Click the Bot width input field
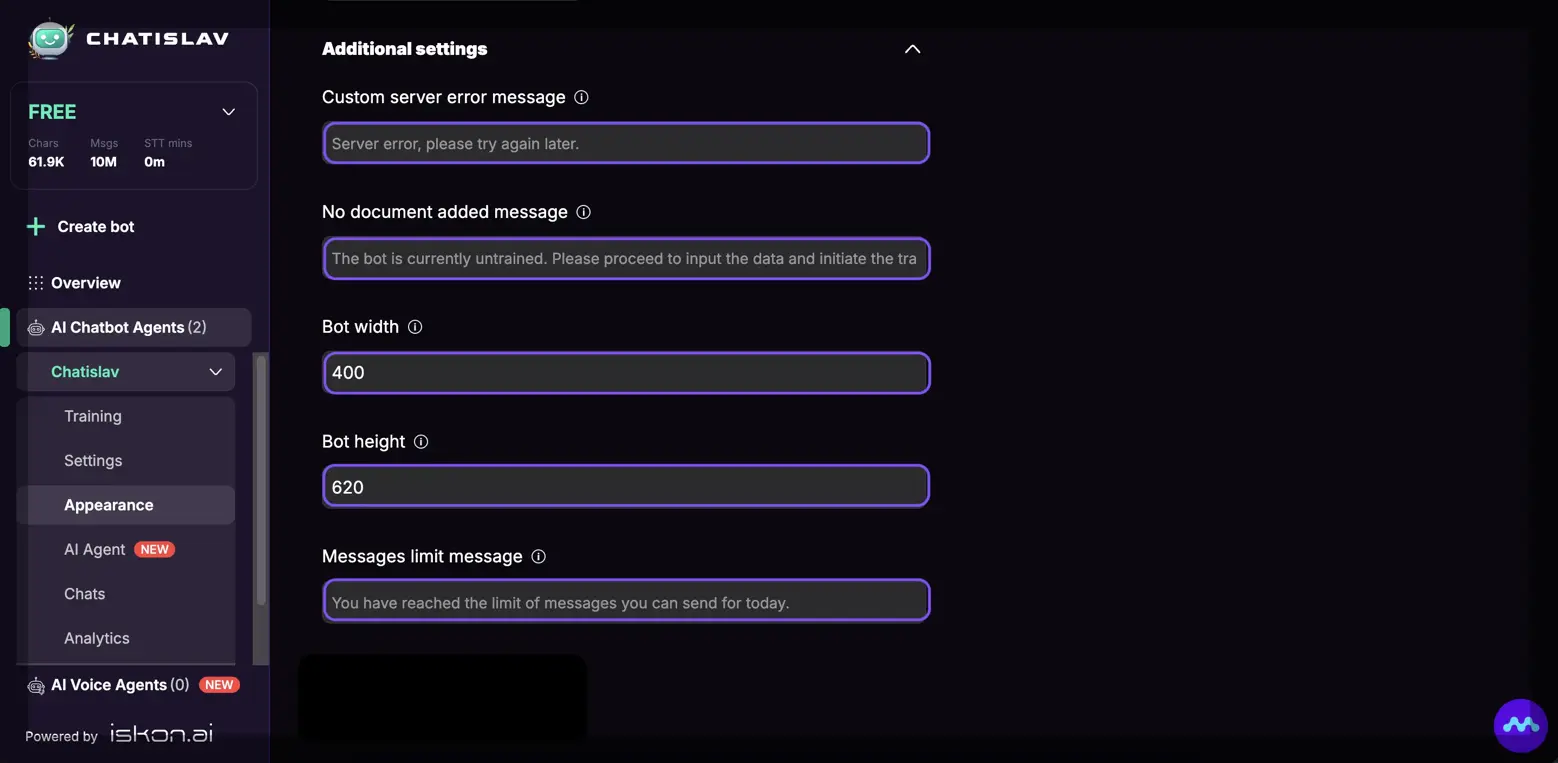 click(x=626, y=373)
